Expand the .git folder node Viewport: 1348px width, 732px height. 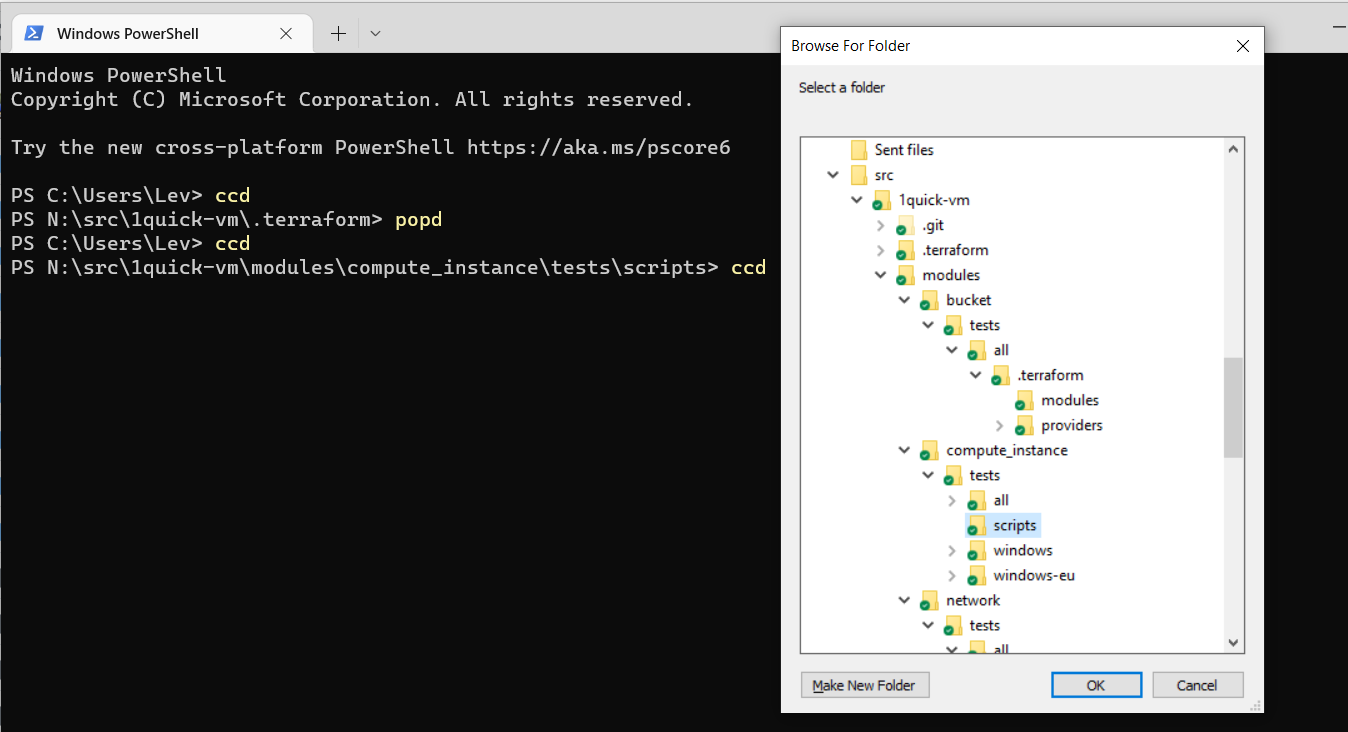[x=881, y=225]
